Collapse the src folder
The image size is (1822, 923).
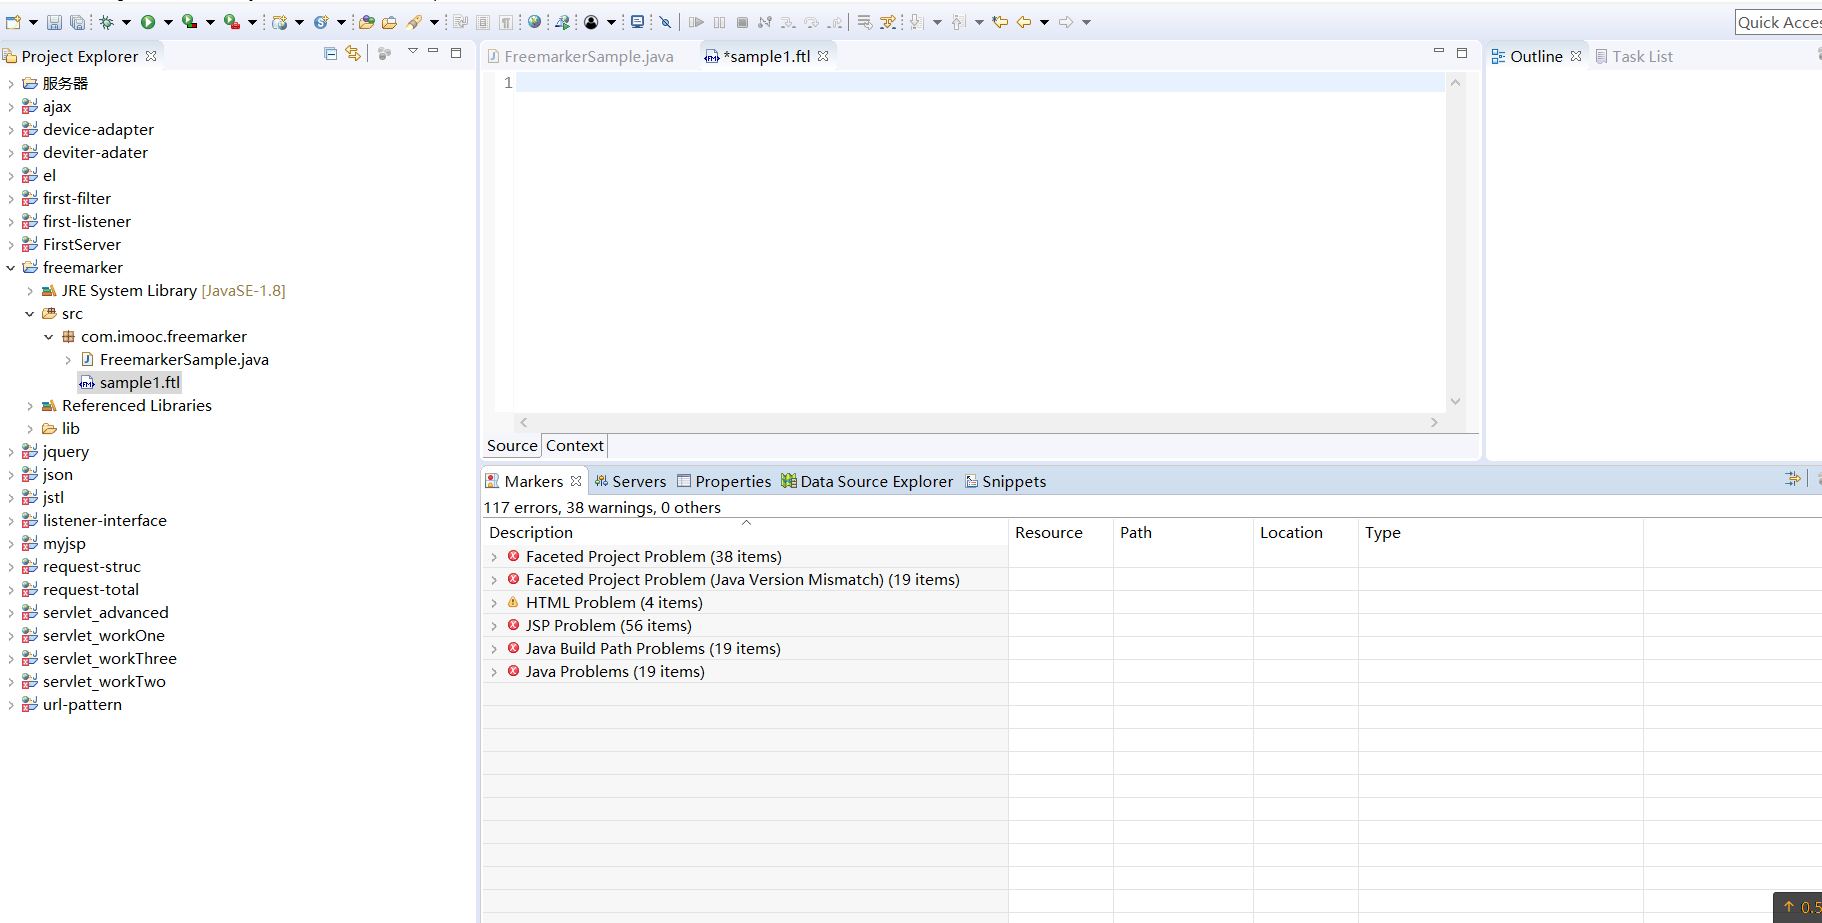point(30,314)
